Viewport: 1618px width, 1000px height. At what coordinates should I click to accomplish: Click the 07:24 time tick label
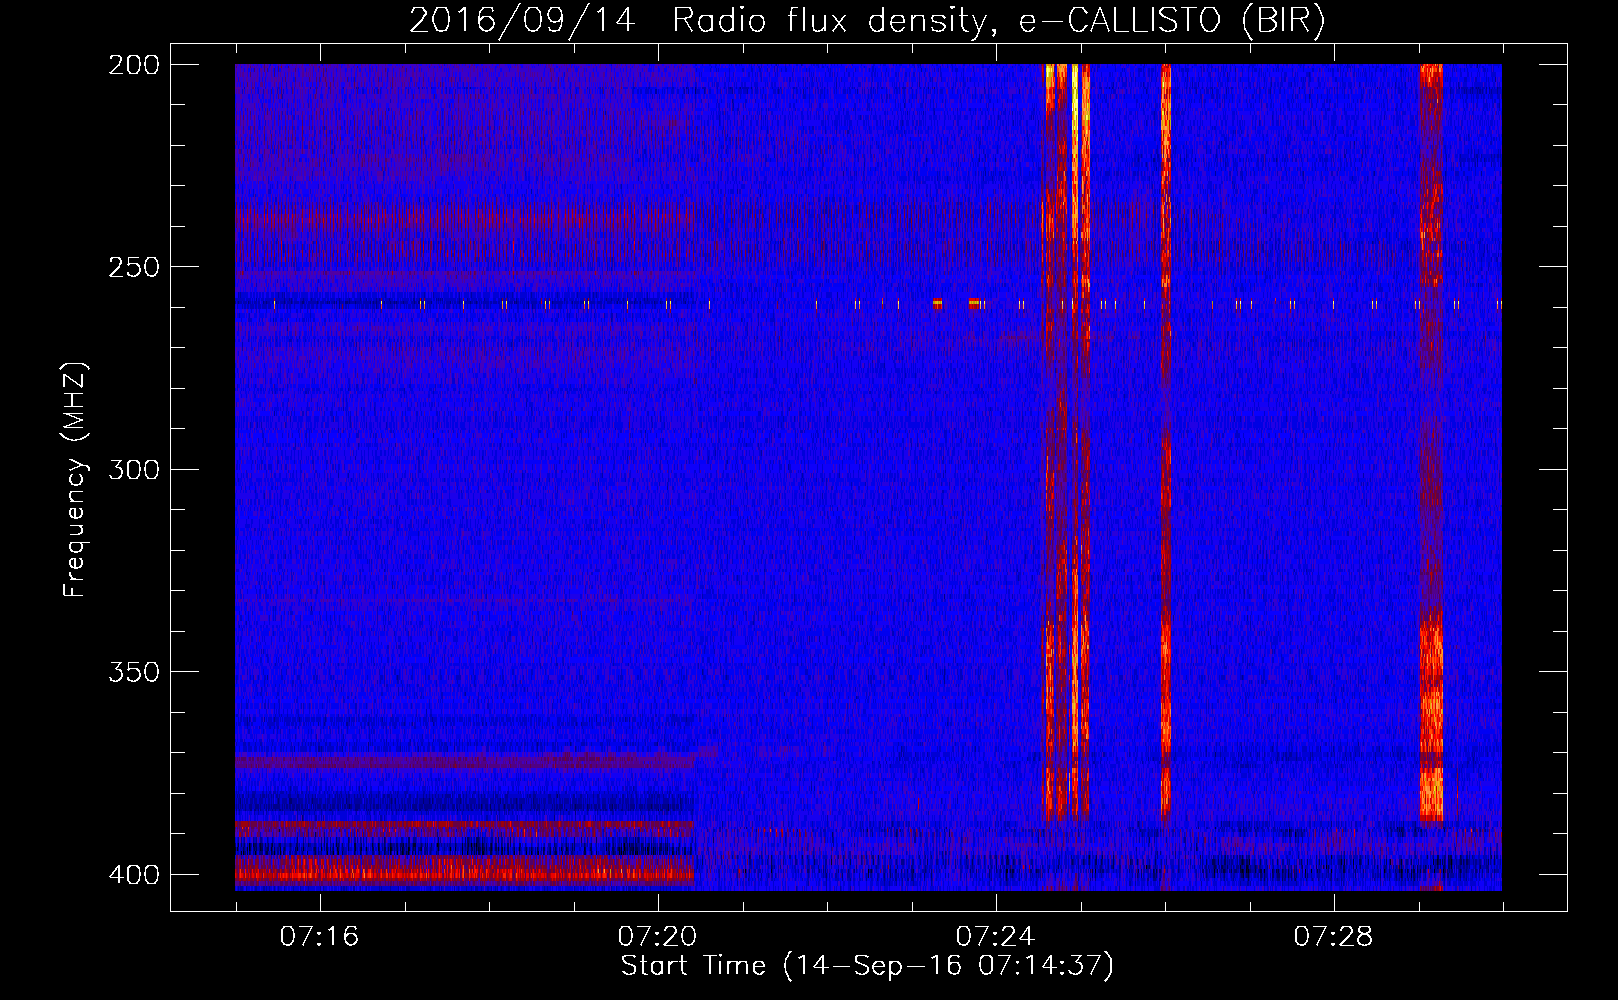[995, 937]
